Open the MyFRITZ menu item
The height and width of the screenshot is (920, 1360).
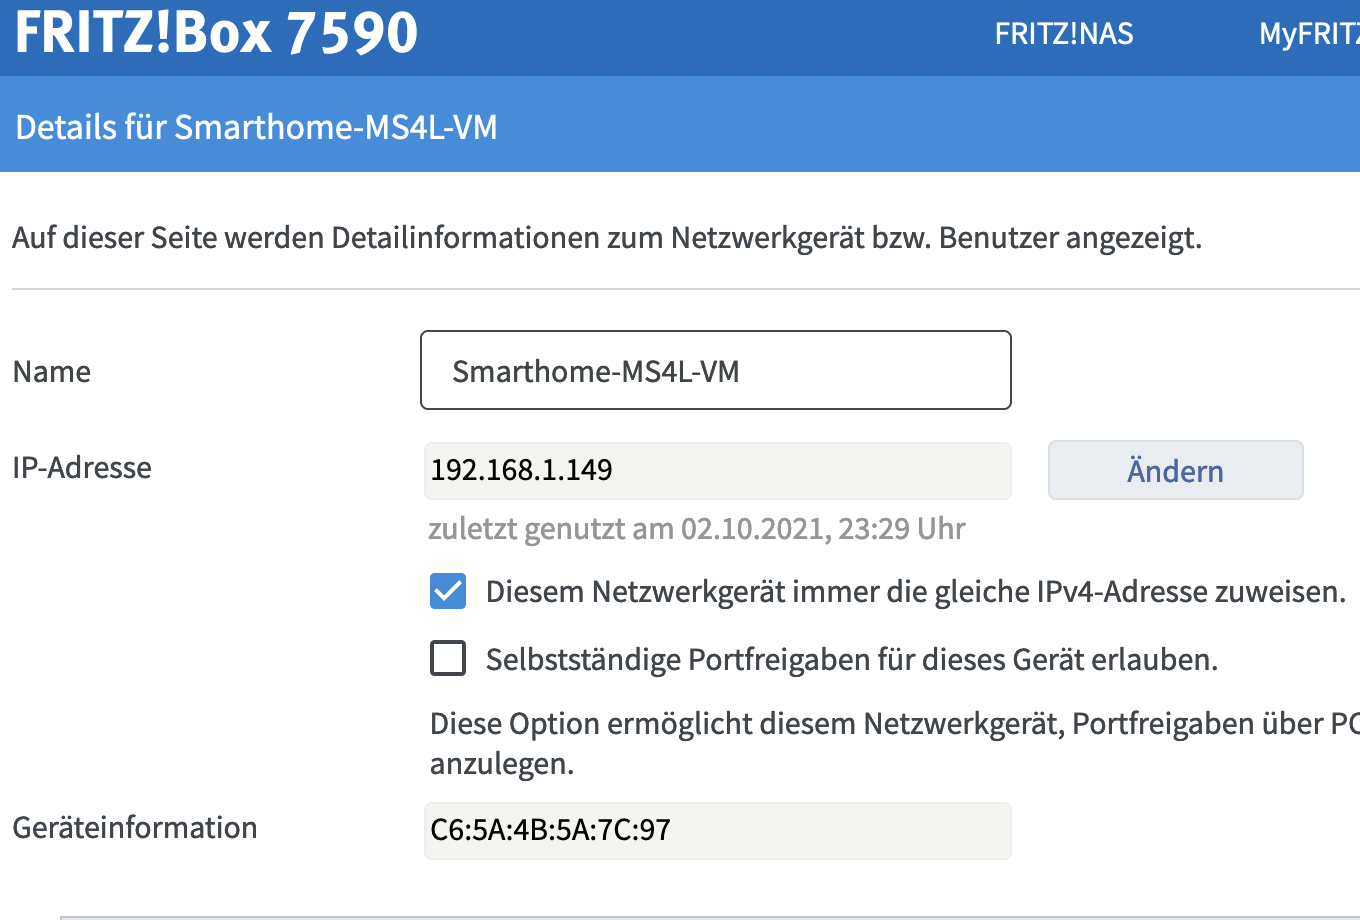point(1308,34)
